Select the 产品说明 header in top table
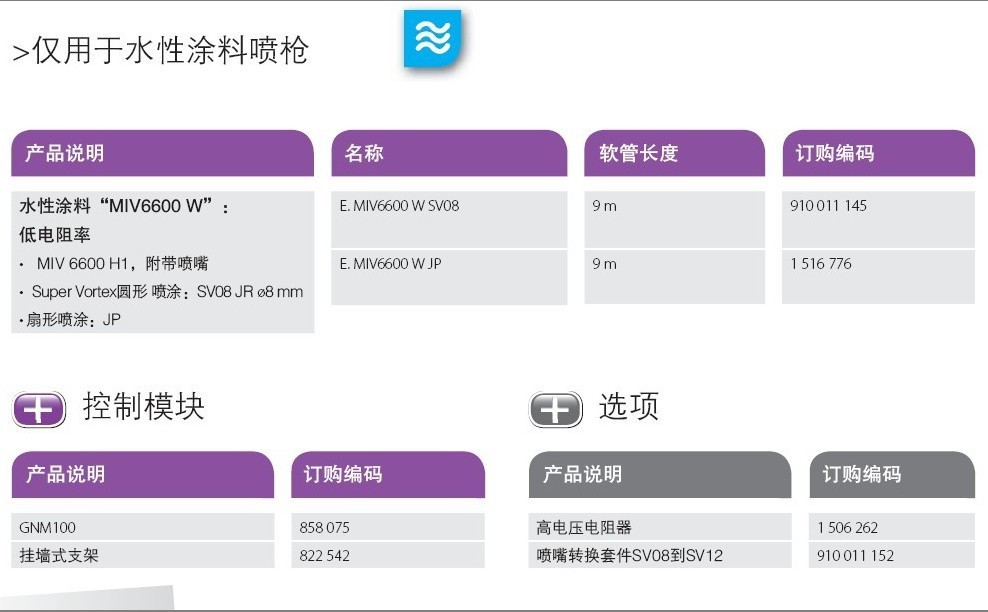988x612 pixels. click(64, 154)
